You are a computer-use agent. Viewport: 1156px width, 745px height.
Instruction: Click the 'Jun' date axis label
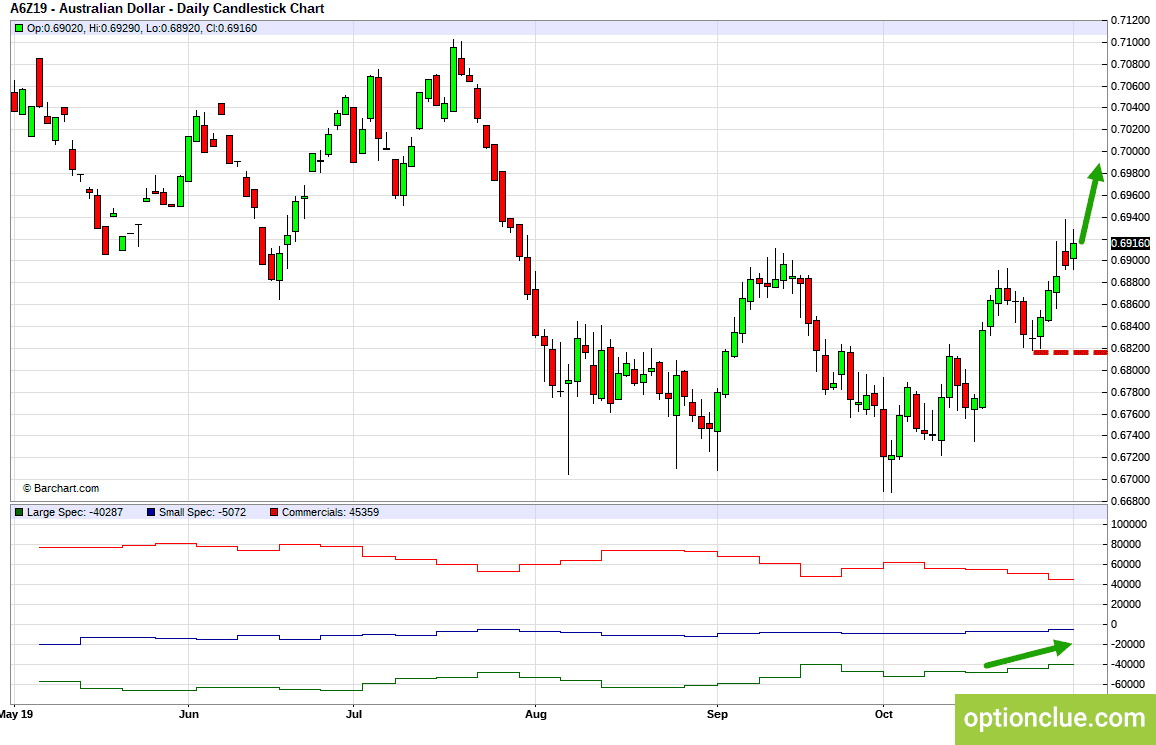coord(189,714)
